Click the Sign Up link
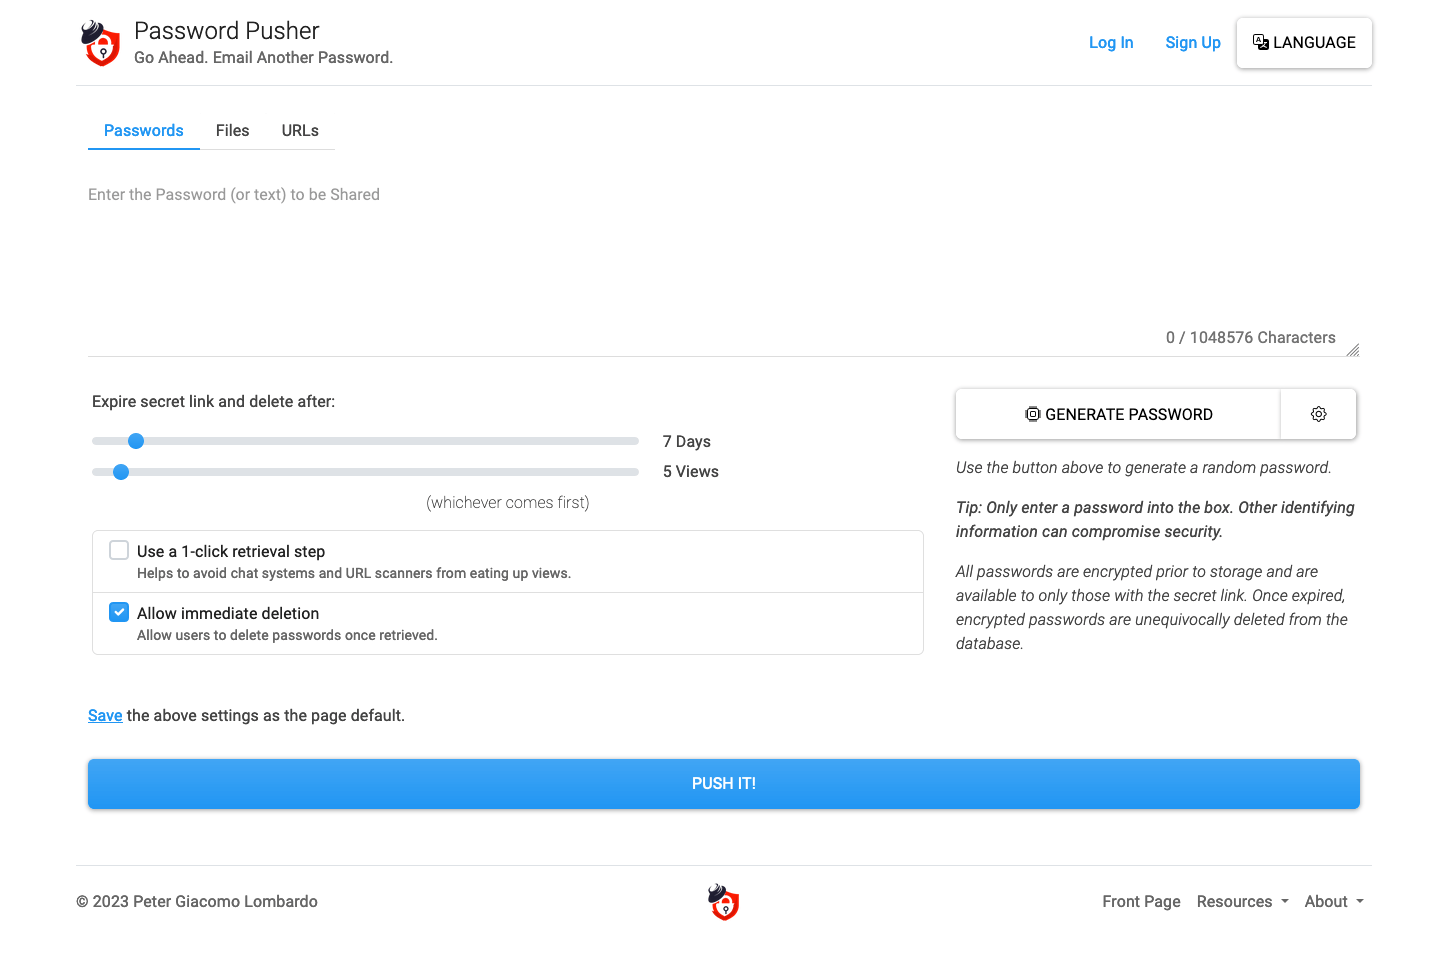 pyautogui.click(x=1193, y=42)
